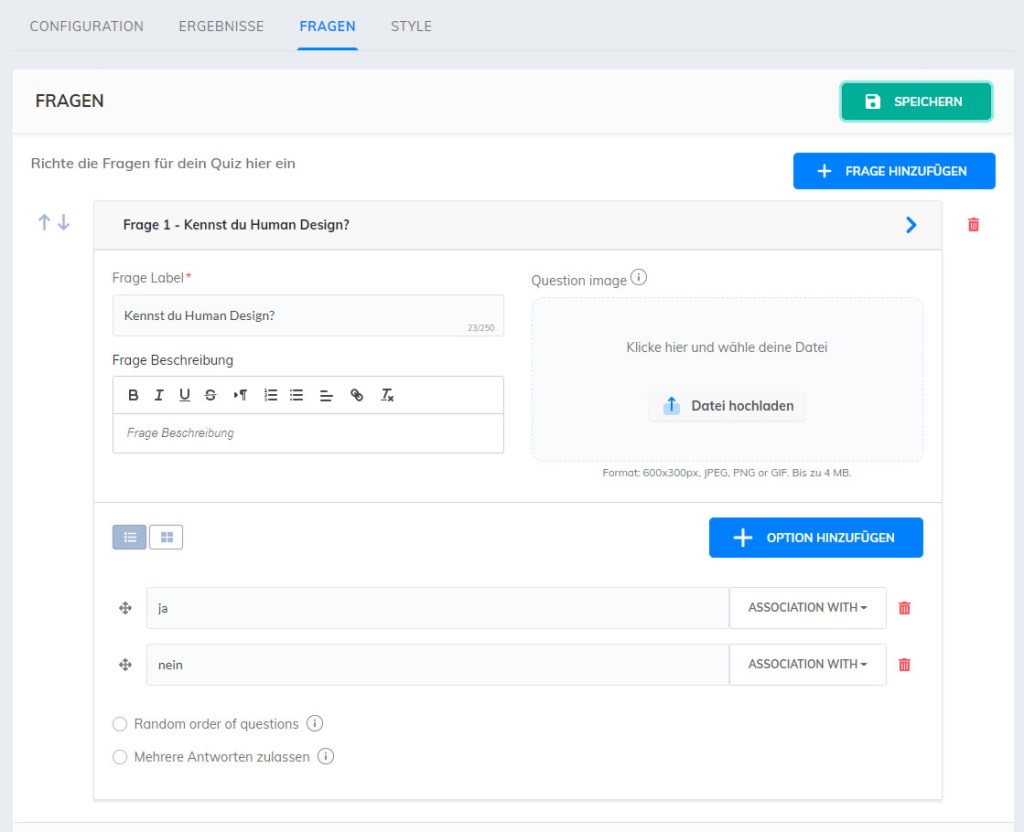The width and height of the screenshot is (1024, 832).
Task: Enable Mehrere Antworten zulassen option
Action: (x=120, y=757)
